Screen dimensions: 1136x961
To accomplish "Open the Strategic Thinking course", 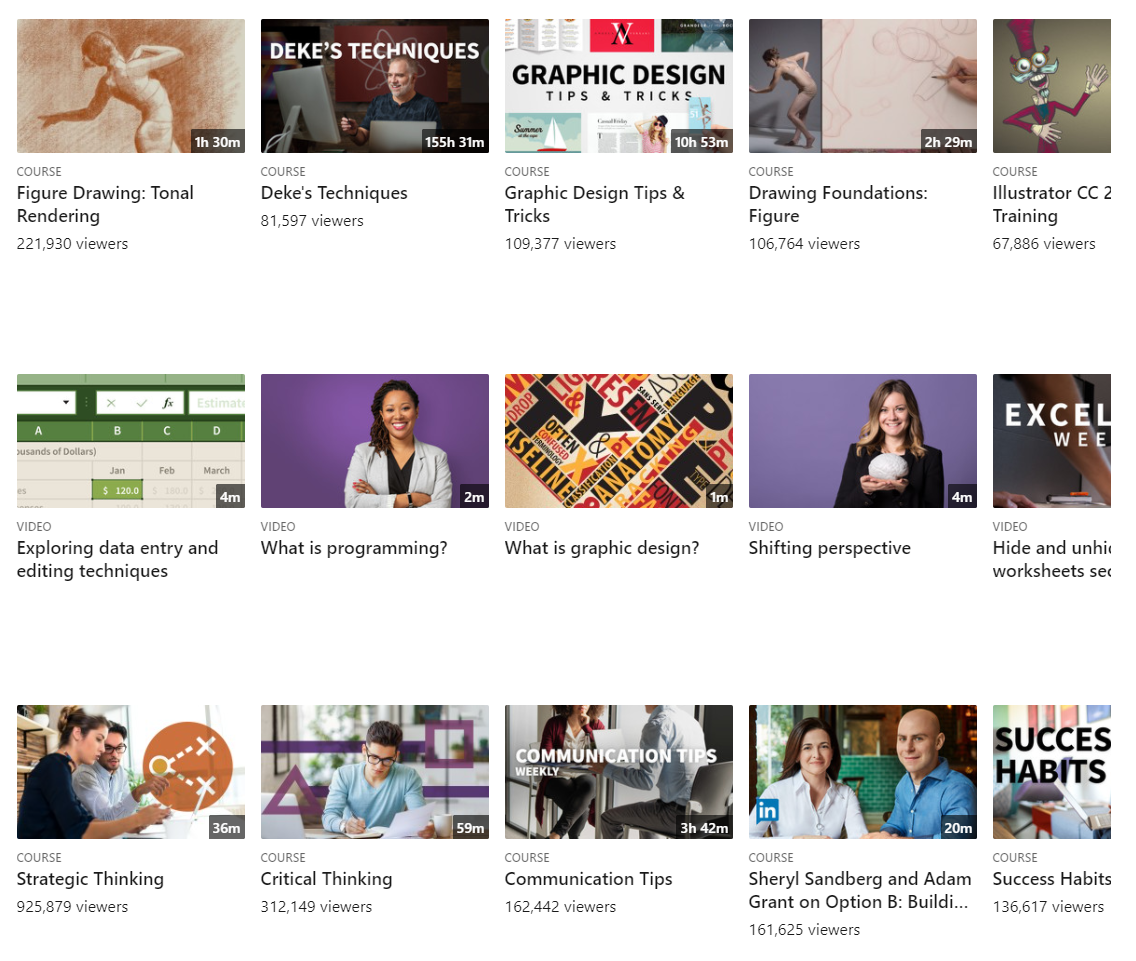I will pos(90,879).
